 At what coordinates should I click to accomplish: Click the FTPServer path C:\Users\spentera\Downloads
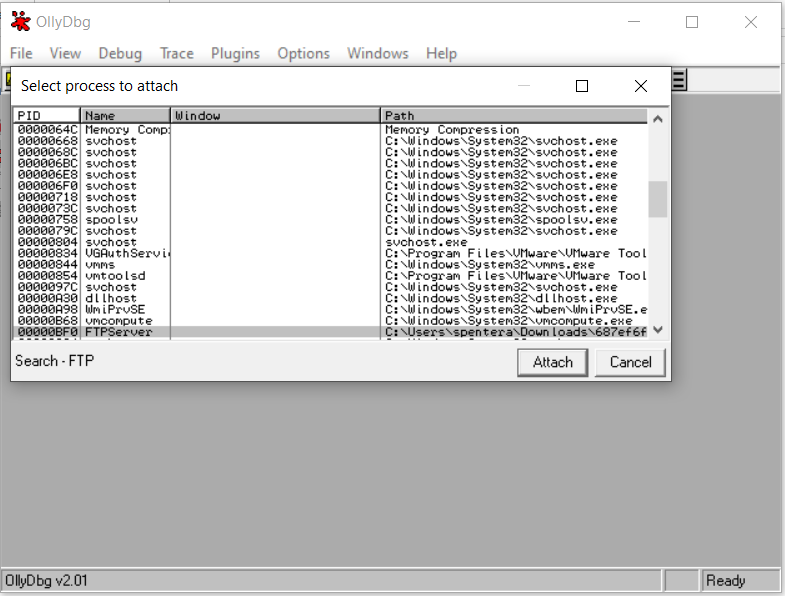pos(516,332)
